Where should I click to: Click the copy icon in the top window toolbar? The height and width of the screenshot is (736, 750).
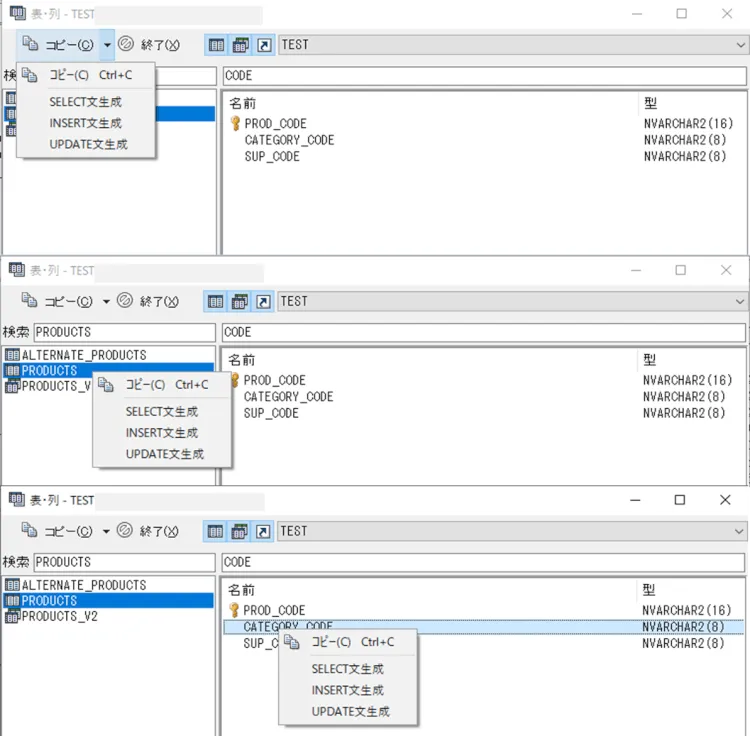30,44
